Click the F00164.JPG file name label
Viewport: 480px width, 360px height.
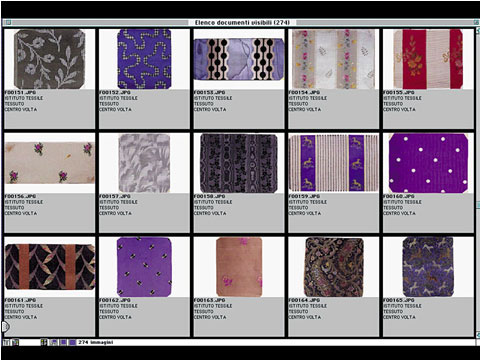point(304,300)
